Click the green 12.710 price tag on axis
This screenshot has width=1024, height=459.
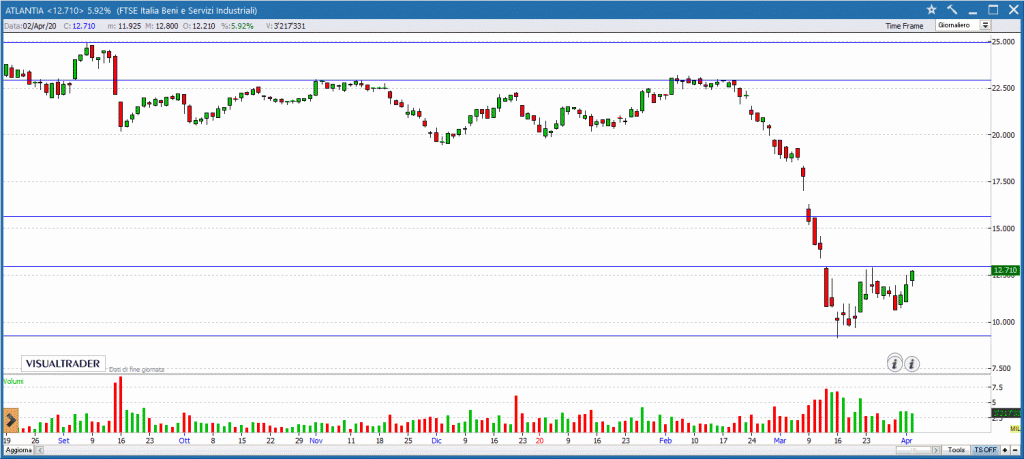(1004, 270)
